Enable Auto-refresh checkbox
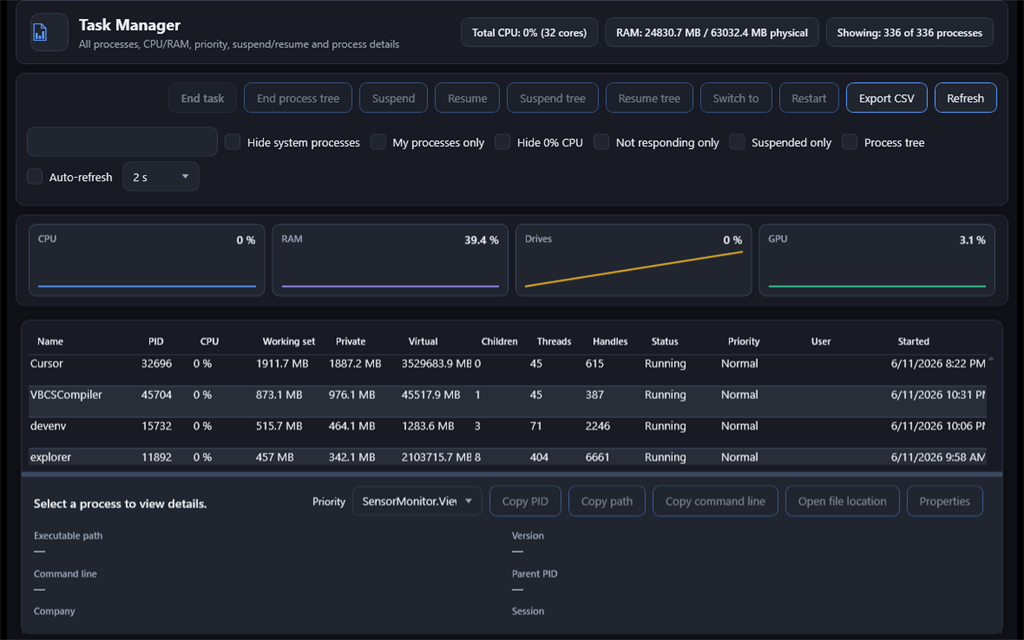 (x=35, y=176)
